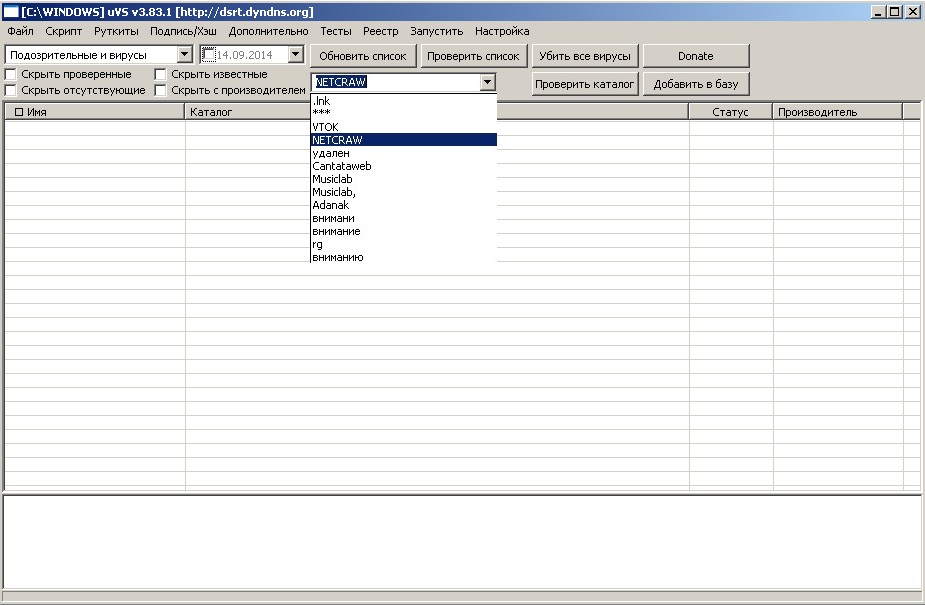Open the Руткиты menu
Screen dimensions: 925x605
[x=116, y=31]
